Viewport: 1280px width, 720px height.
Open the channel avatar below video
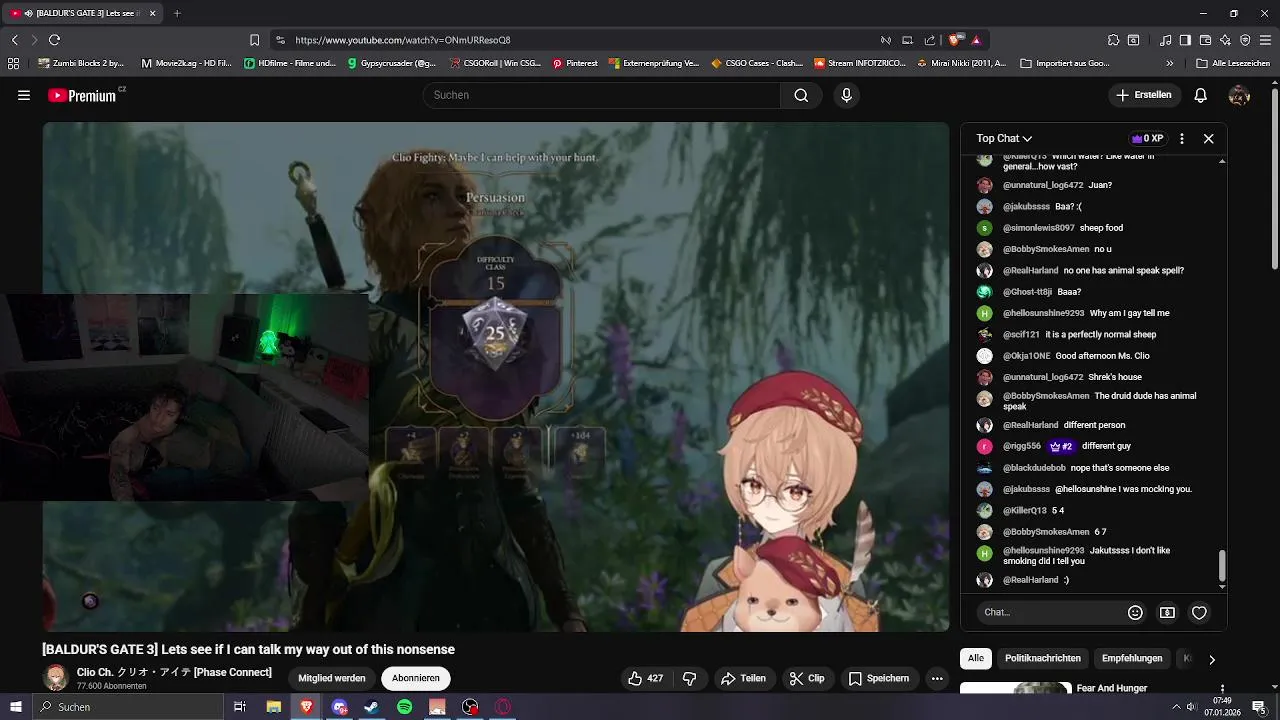[x=55, y=678]
